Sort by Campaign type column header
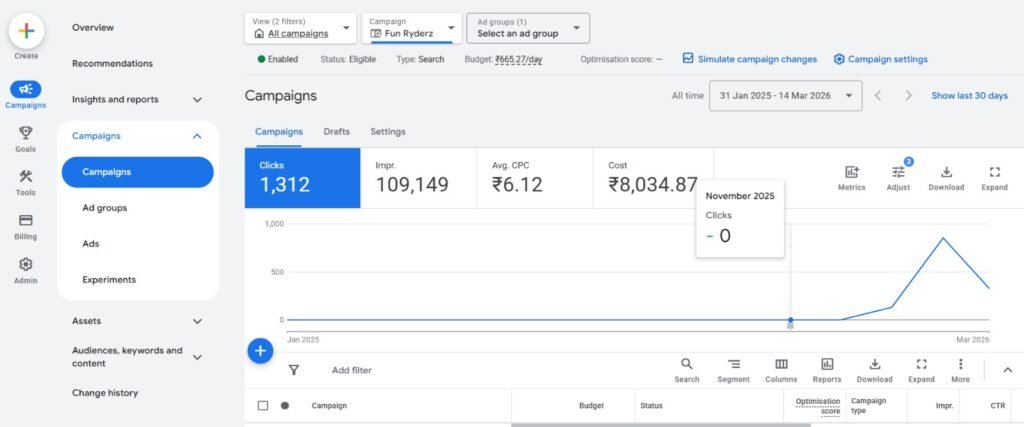This screenshot has height=427, width=1024. pyautogui.click(x=869, y=405)
